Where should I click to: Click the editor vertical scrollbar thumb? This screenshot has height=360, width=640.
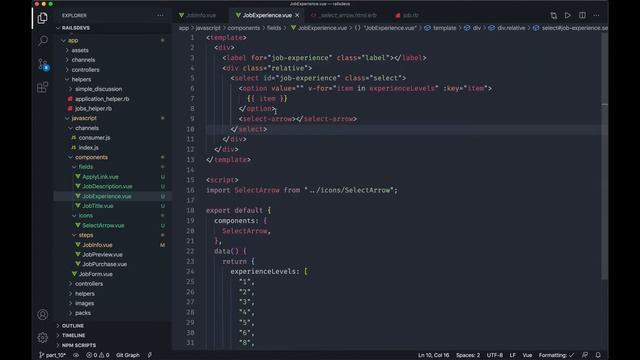[x=604, y=157]
